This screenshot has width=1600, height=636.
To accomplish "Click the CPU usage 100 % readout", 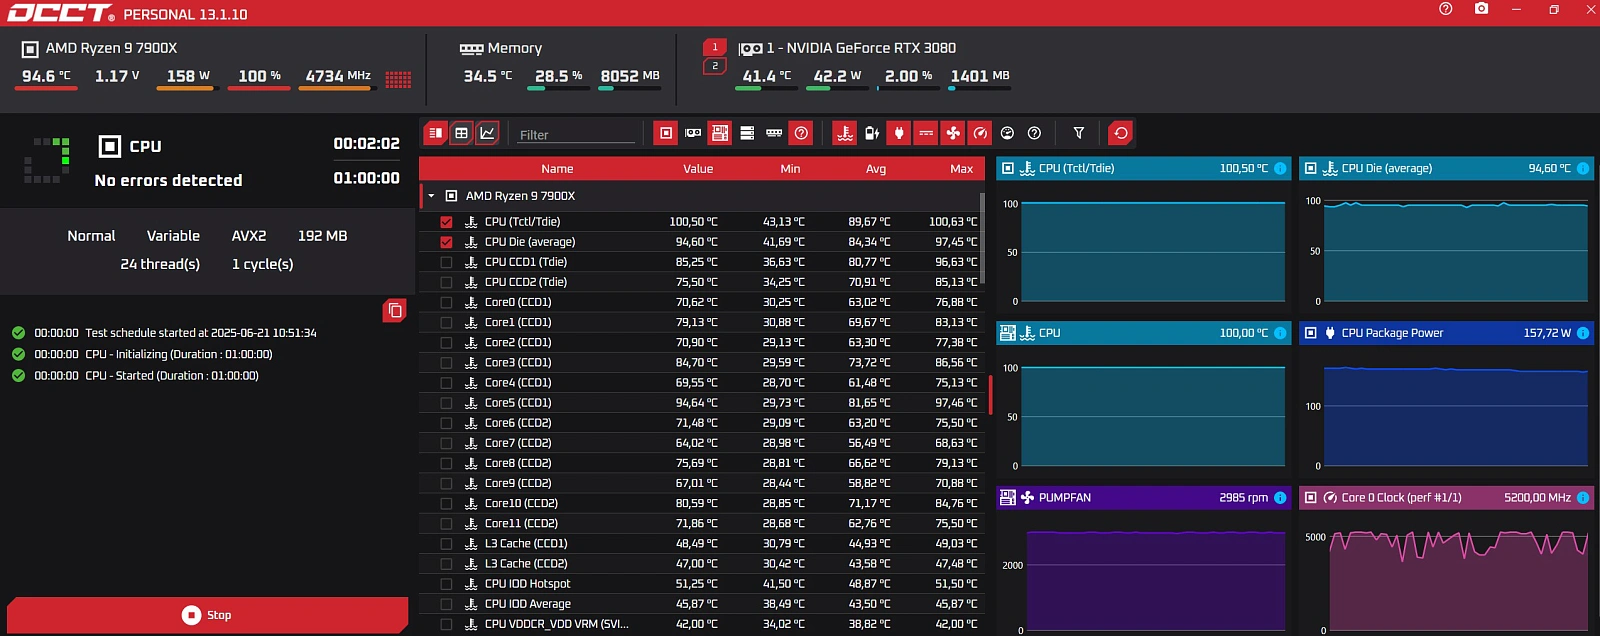I will (x=259, y=76).
